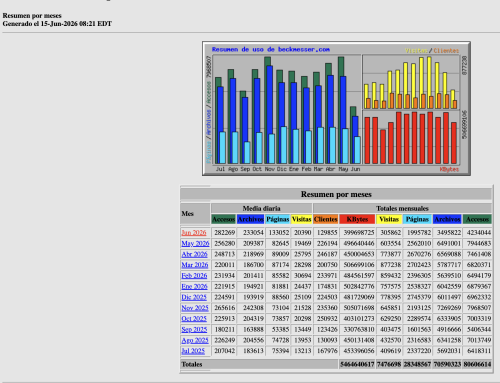500x383 pixels.
Task: Click the Ago 2025 KBytes value 450131408
Action: (359, 340)
